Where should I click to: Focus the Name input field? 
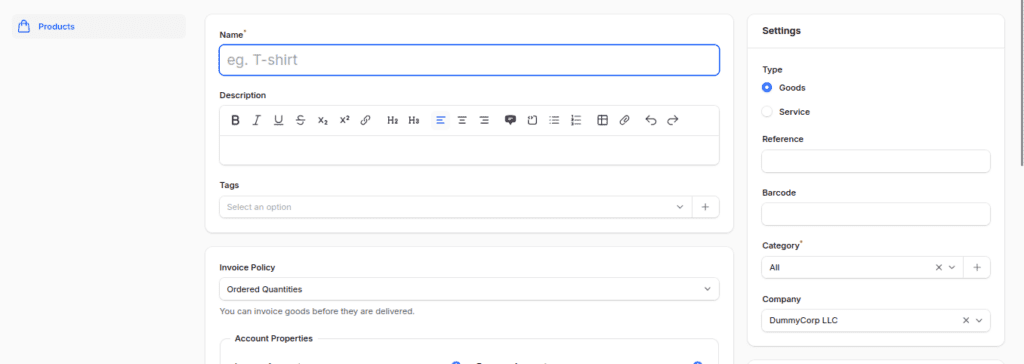469,60
